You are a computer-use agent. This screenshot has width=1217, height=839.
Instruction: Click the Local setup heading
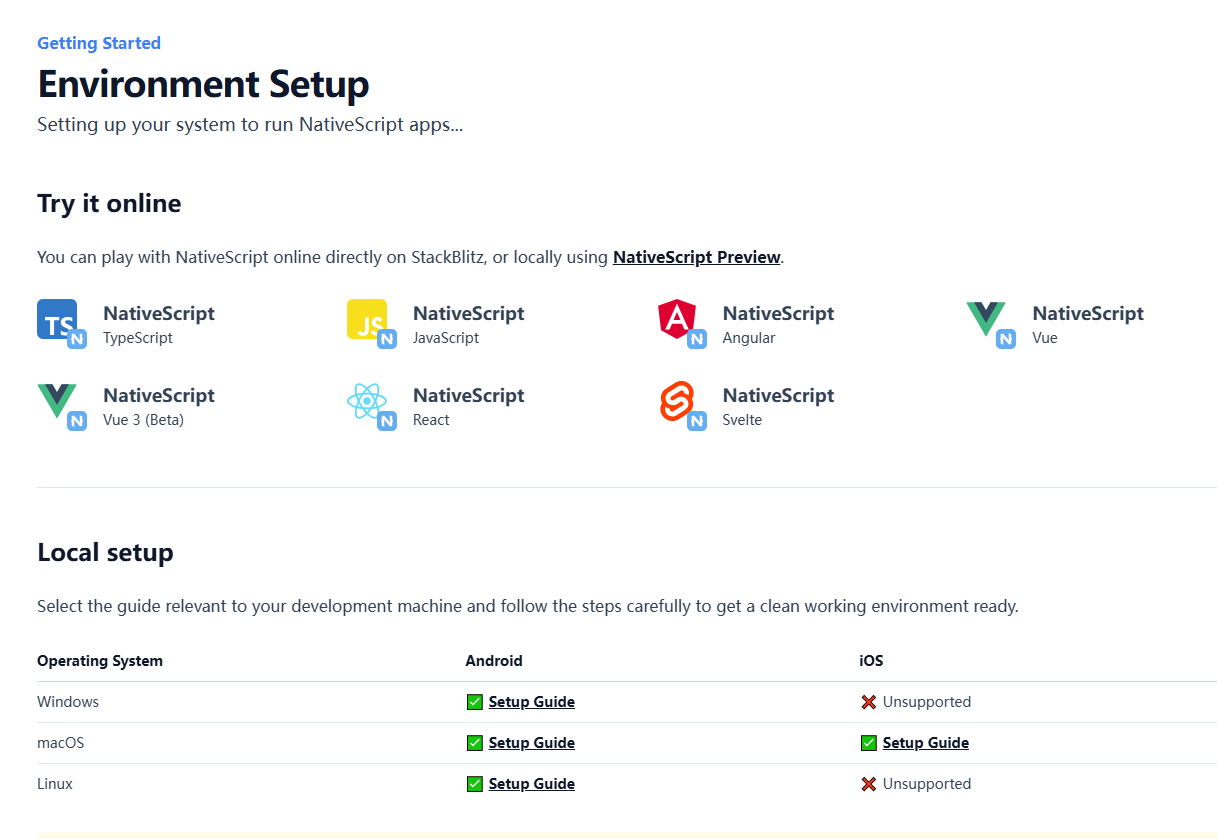tap(105, 552)
